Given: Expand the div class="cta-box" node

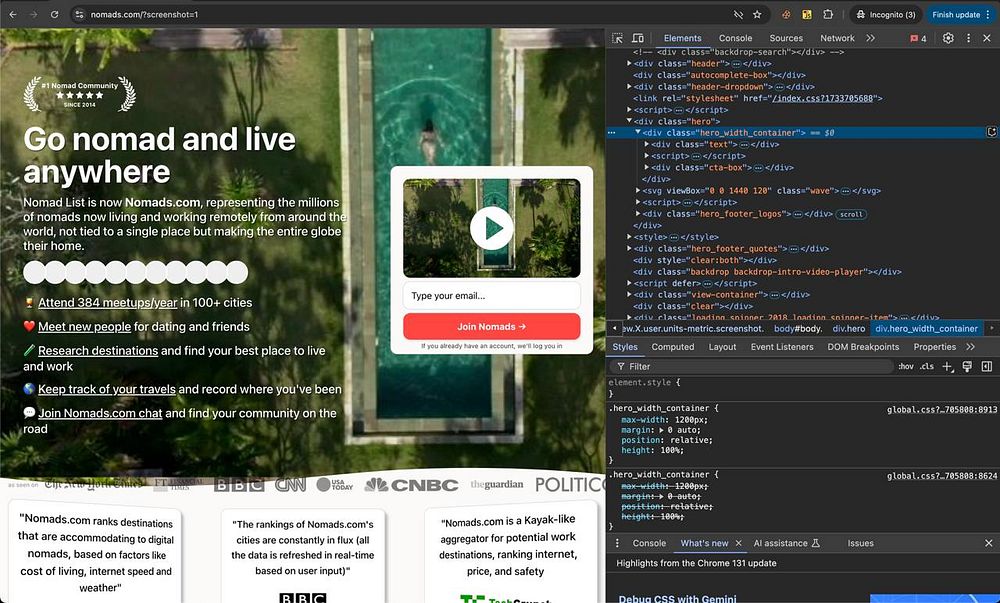Looking at the screenshot, I should click(647, 168).
